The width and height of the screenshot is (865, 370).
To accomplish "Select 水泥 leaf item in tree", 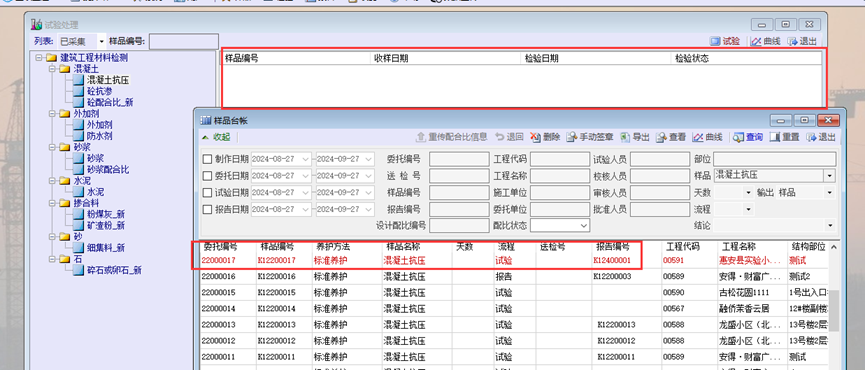I will click(x=95, y=192).
